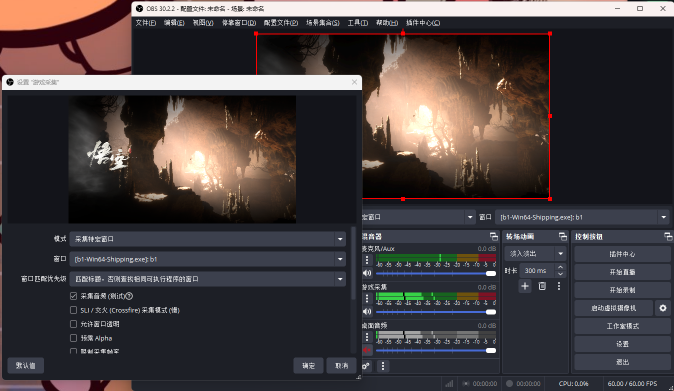The height and width of the screenshot is (391, 674).
Task: Open 游戏采集 audio three-dot options menu
Action: point(367,298)
